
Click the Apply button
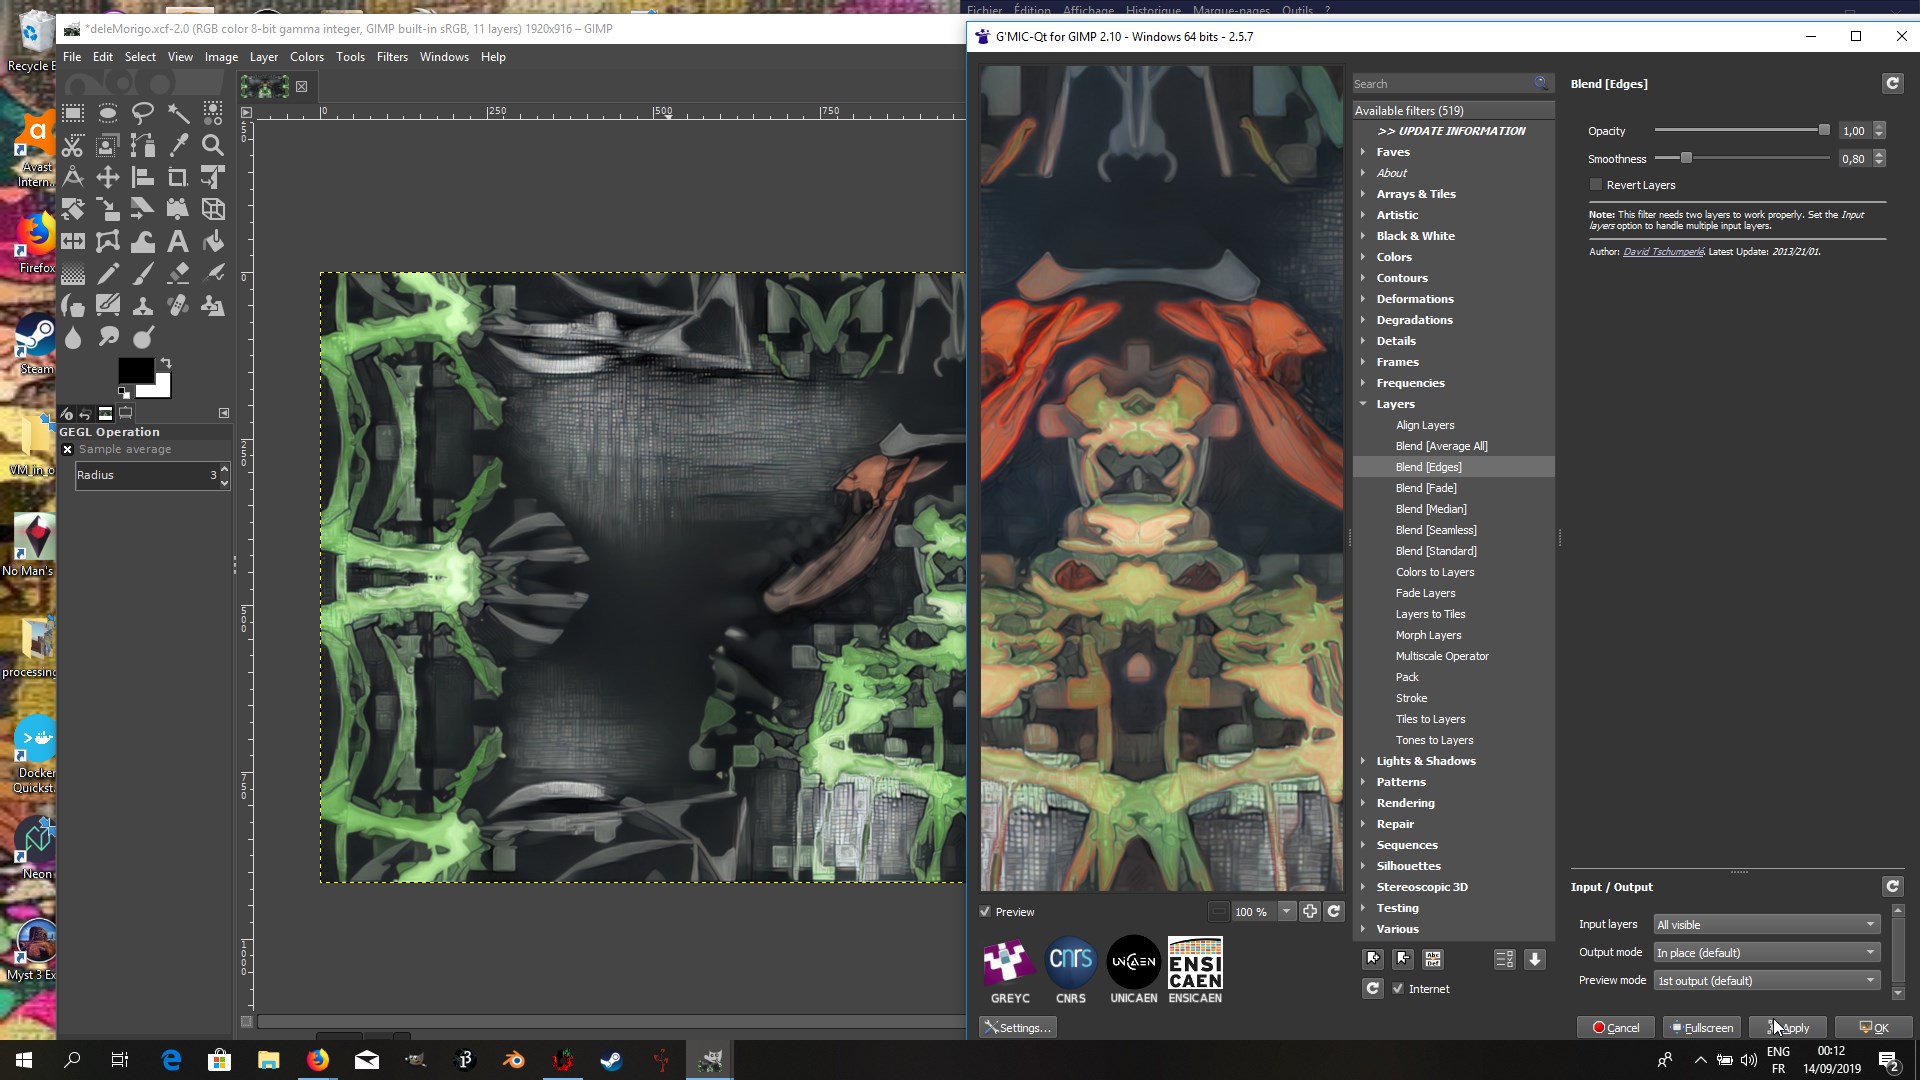(x=1788, y=1028)
